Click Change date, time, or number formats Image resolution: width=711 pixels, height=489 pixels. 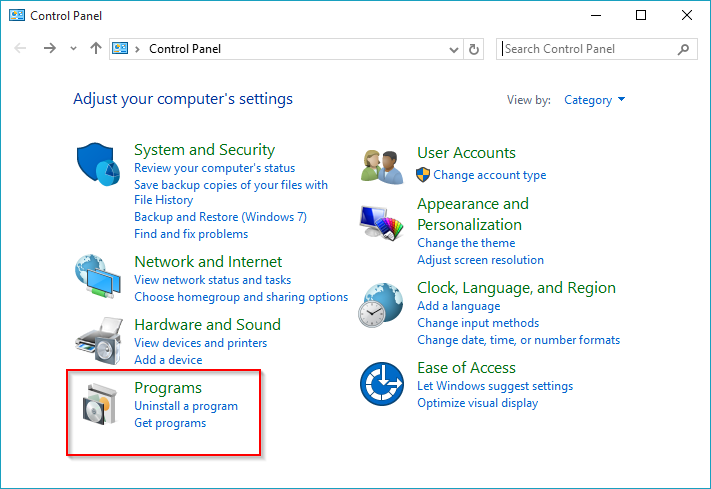pos(518,340)
